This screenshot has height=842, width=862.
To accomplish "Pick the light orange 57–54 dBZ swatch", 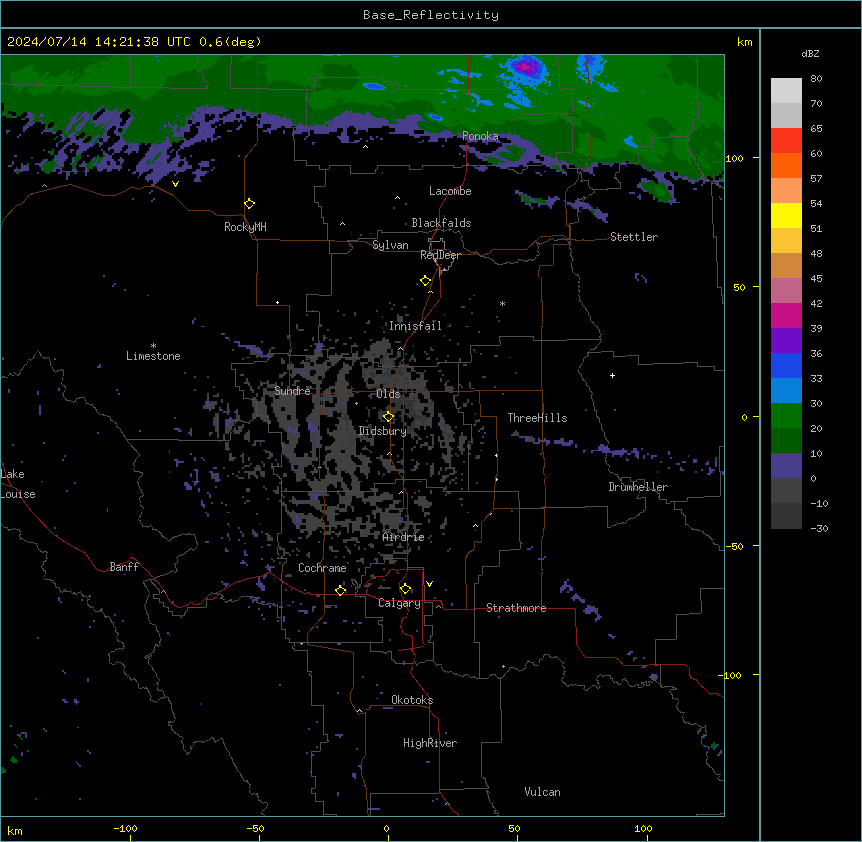I will point(786,191).
